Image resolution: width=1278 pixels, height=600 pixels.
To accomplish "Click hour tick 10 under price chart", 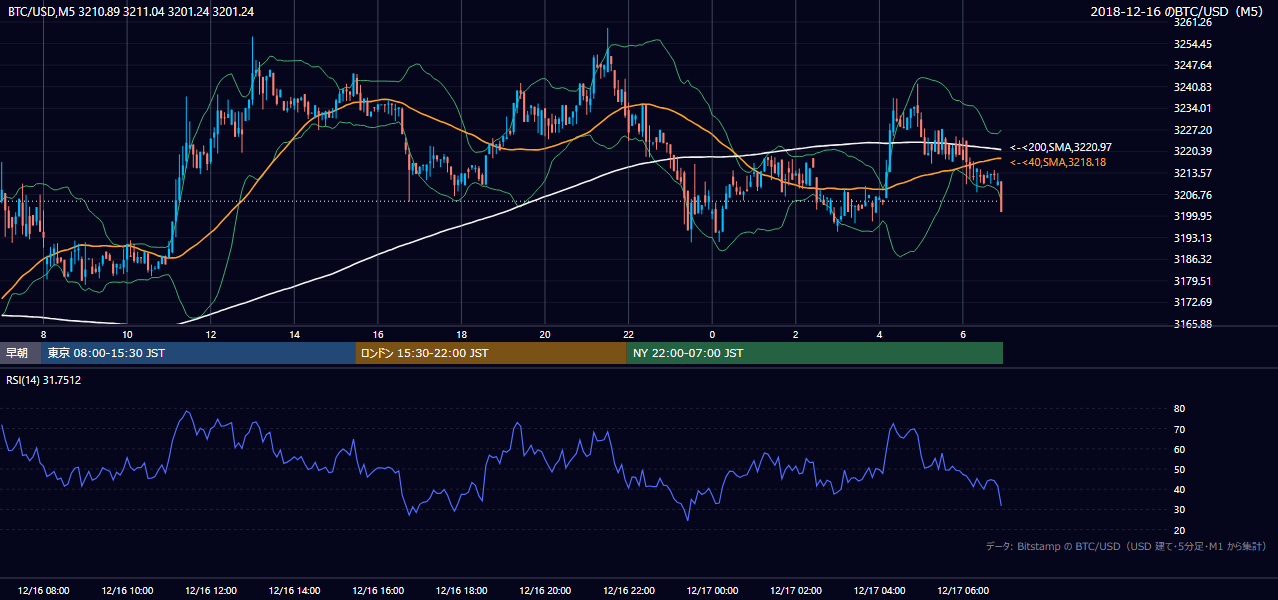I will point(127,334).
